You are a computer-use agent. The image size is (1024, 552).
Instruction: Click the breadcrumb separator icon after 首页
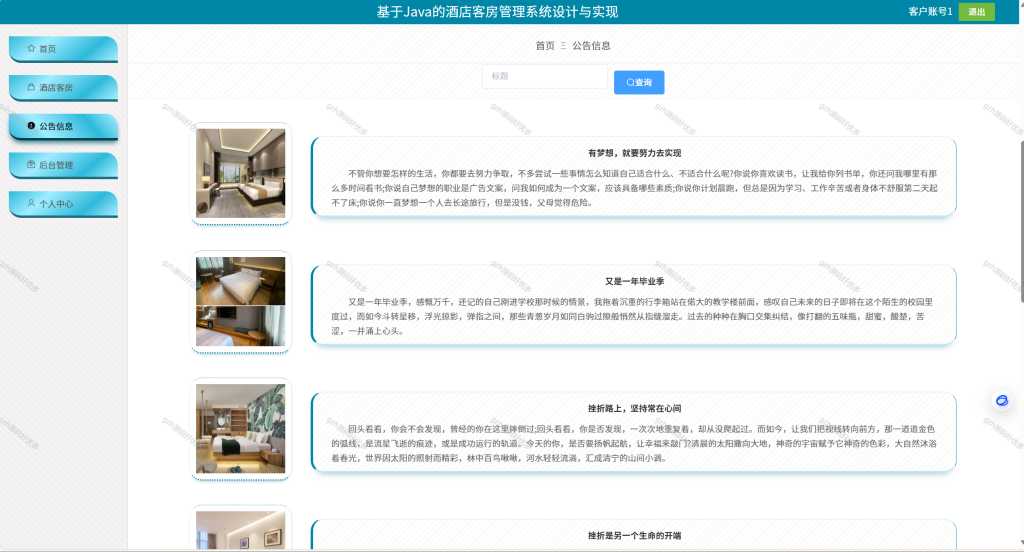(x=563, y=46)
